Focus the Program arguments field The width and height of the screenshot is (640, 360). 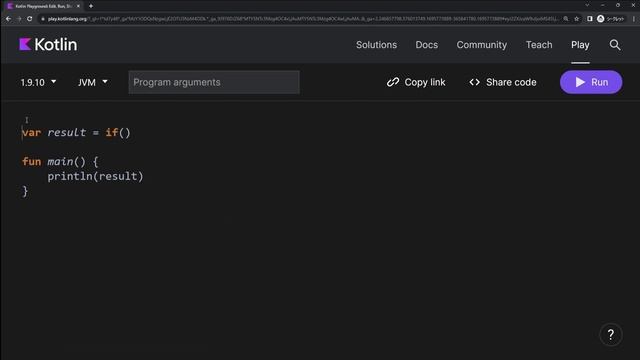point(214,82)
